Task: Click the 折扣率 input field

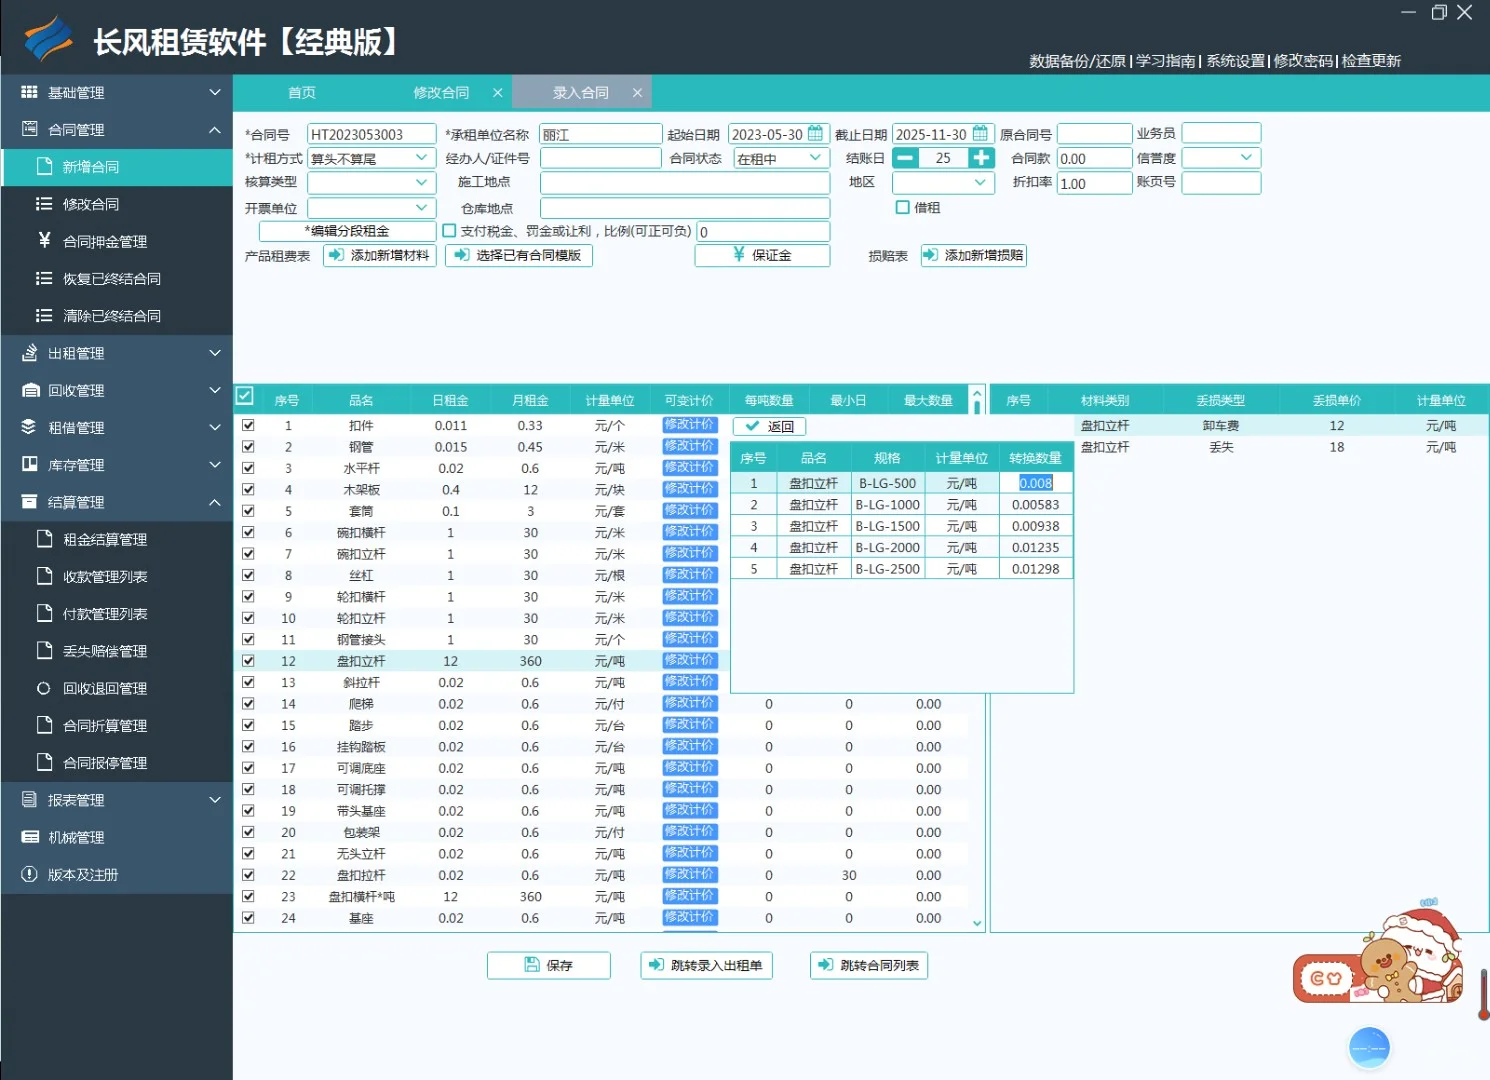Action: [1094, 183]
